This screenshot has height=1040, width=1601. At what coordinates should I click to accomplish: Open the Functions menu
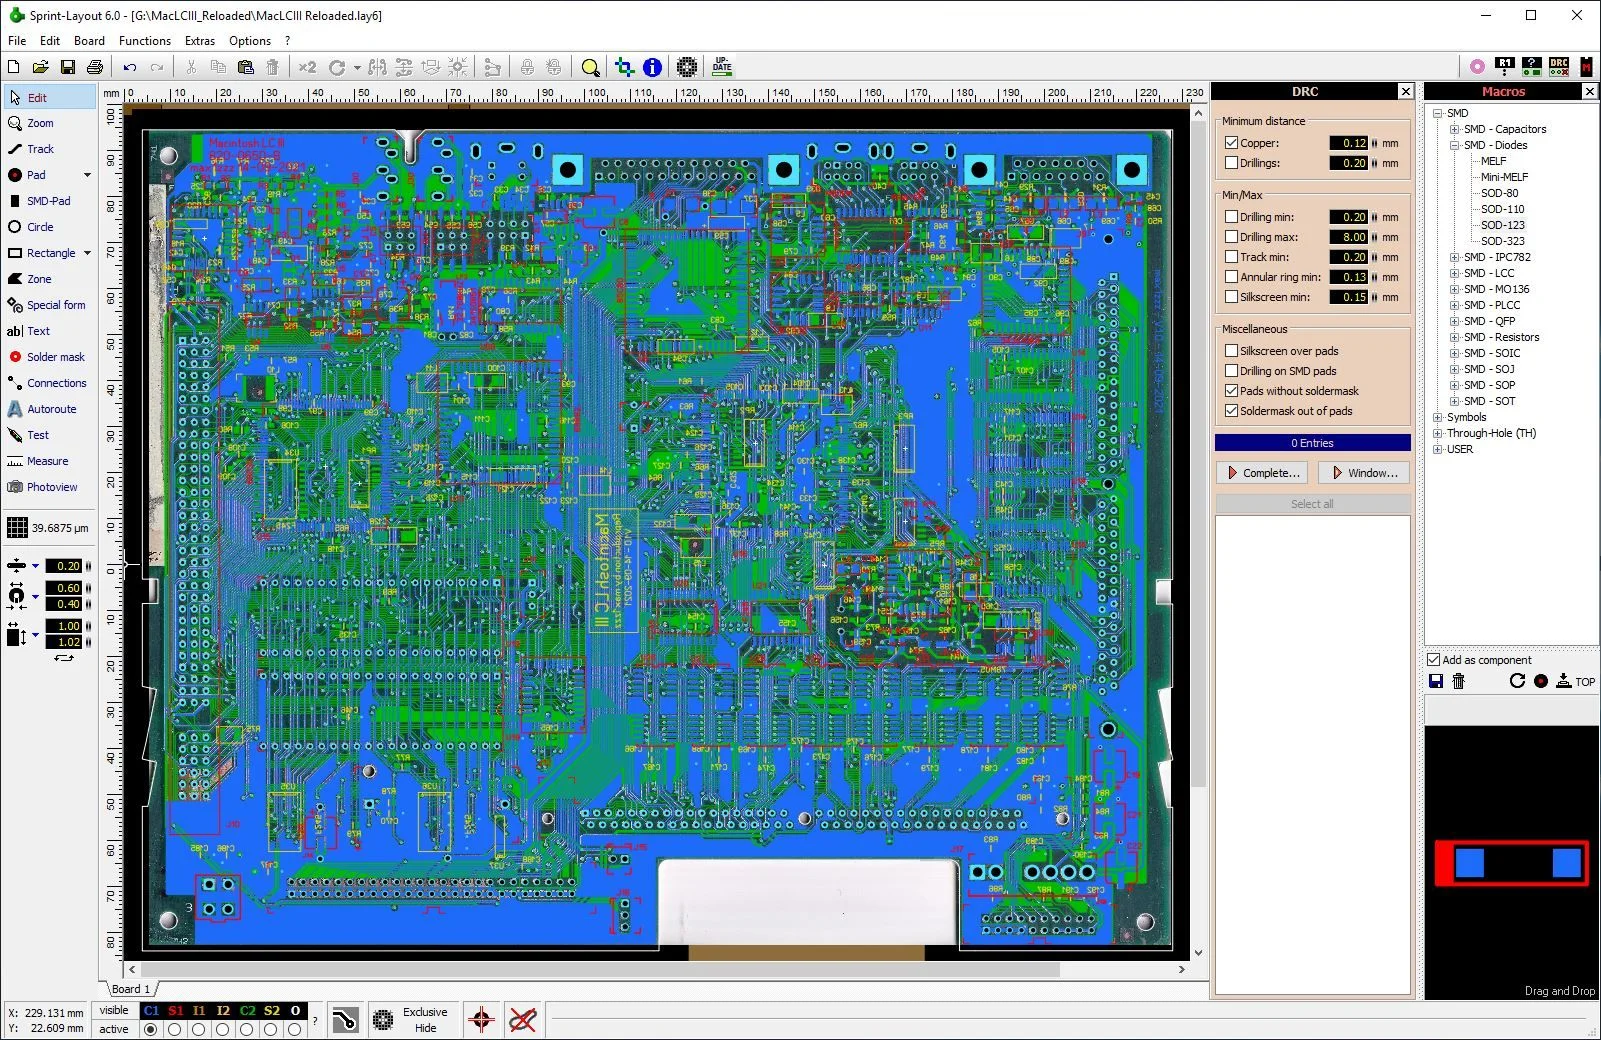pyautogui.click(x=145, y=41)
